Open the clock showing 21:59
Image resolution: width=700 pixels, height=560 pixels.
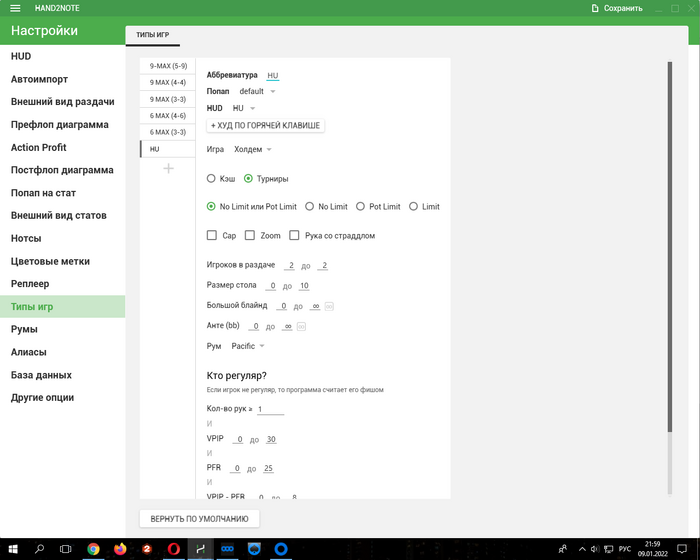652,549
